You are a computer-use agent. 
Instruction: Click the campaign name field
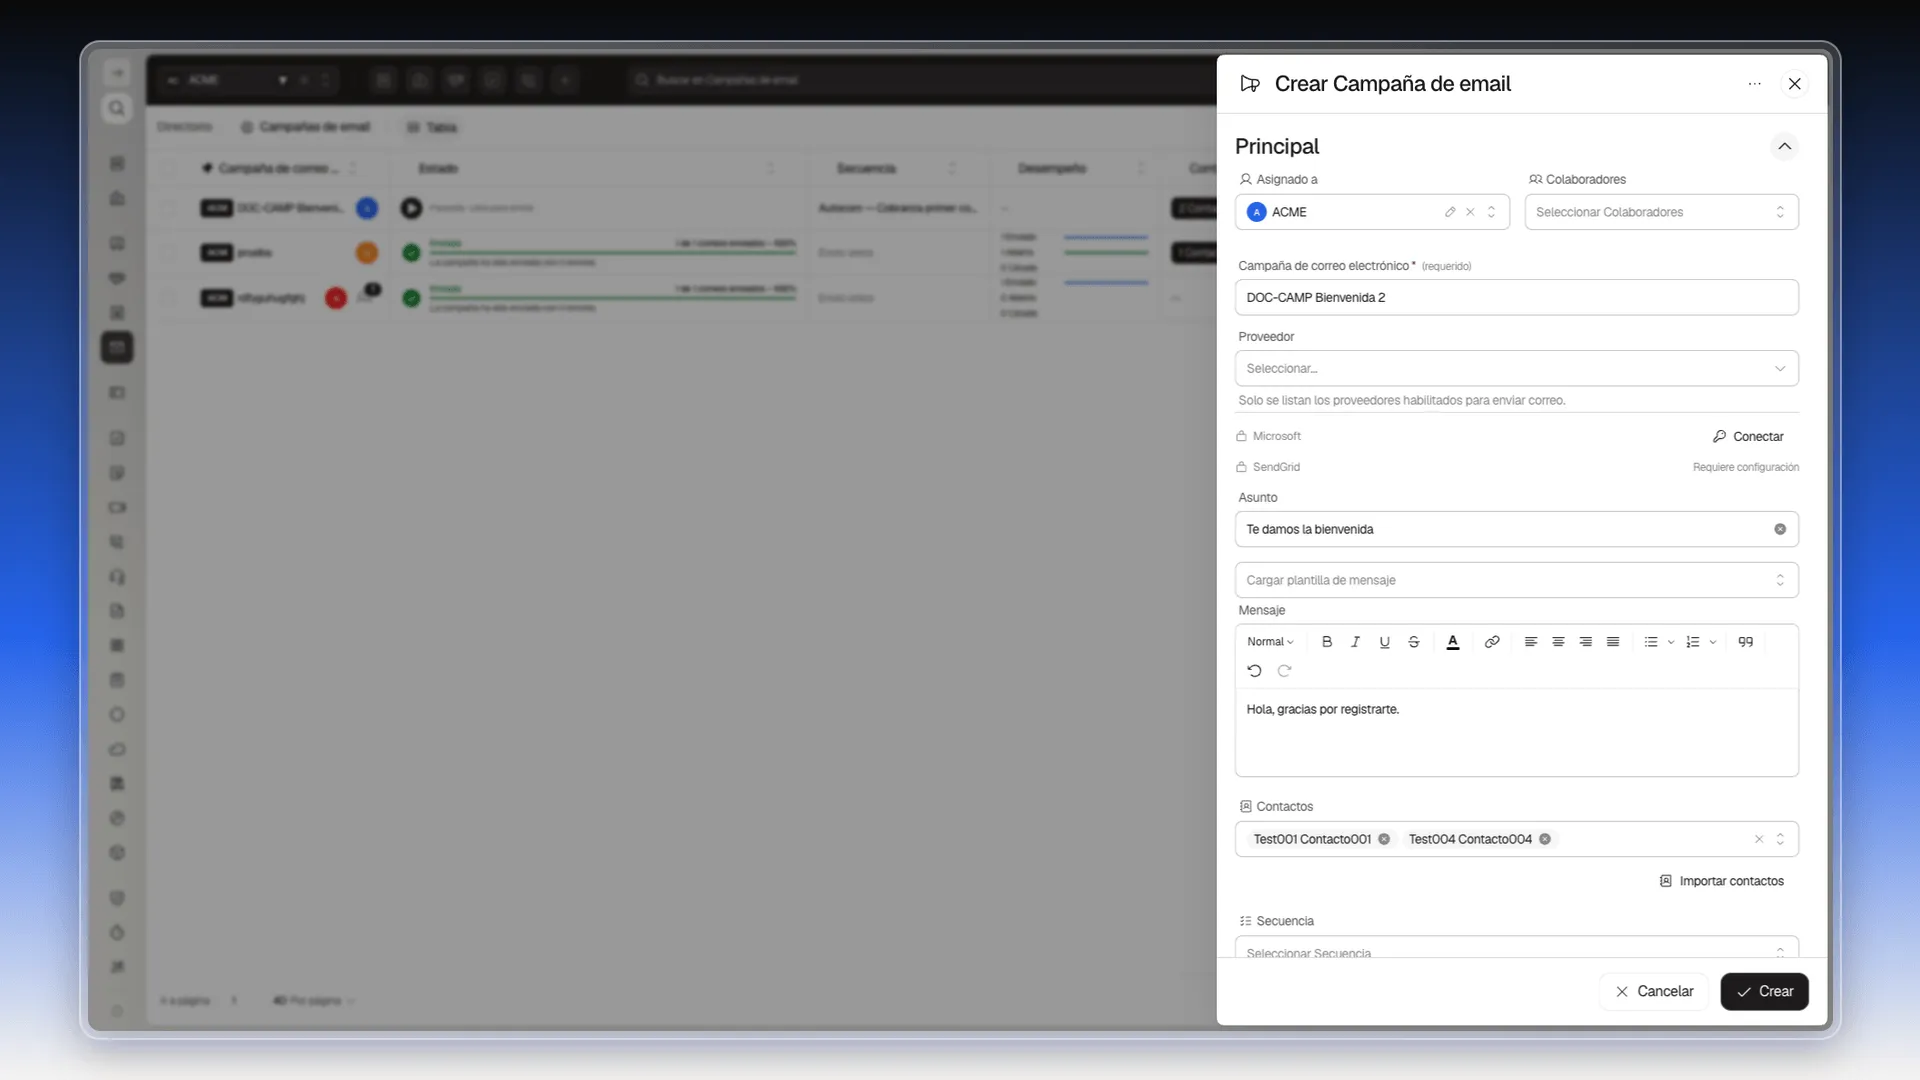tap(1517, 297)
